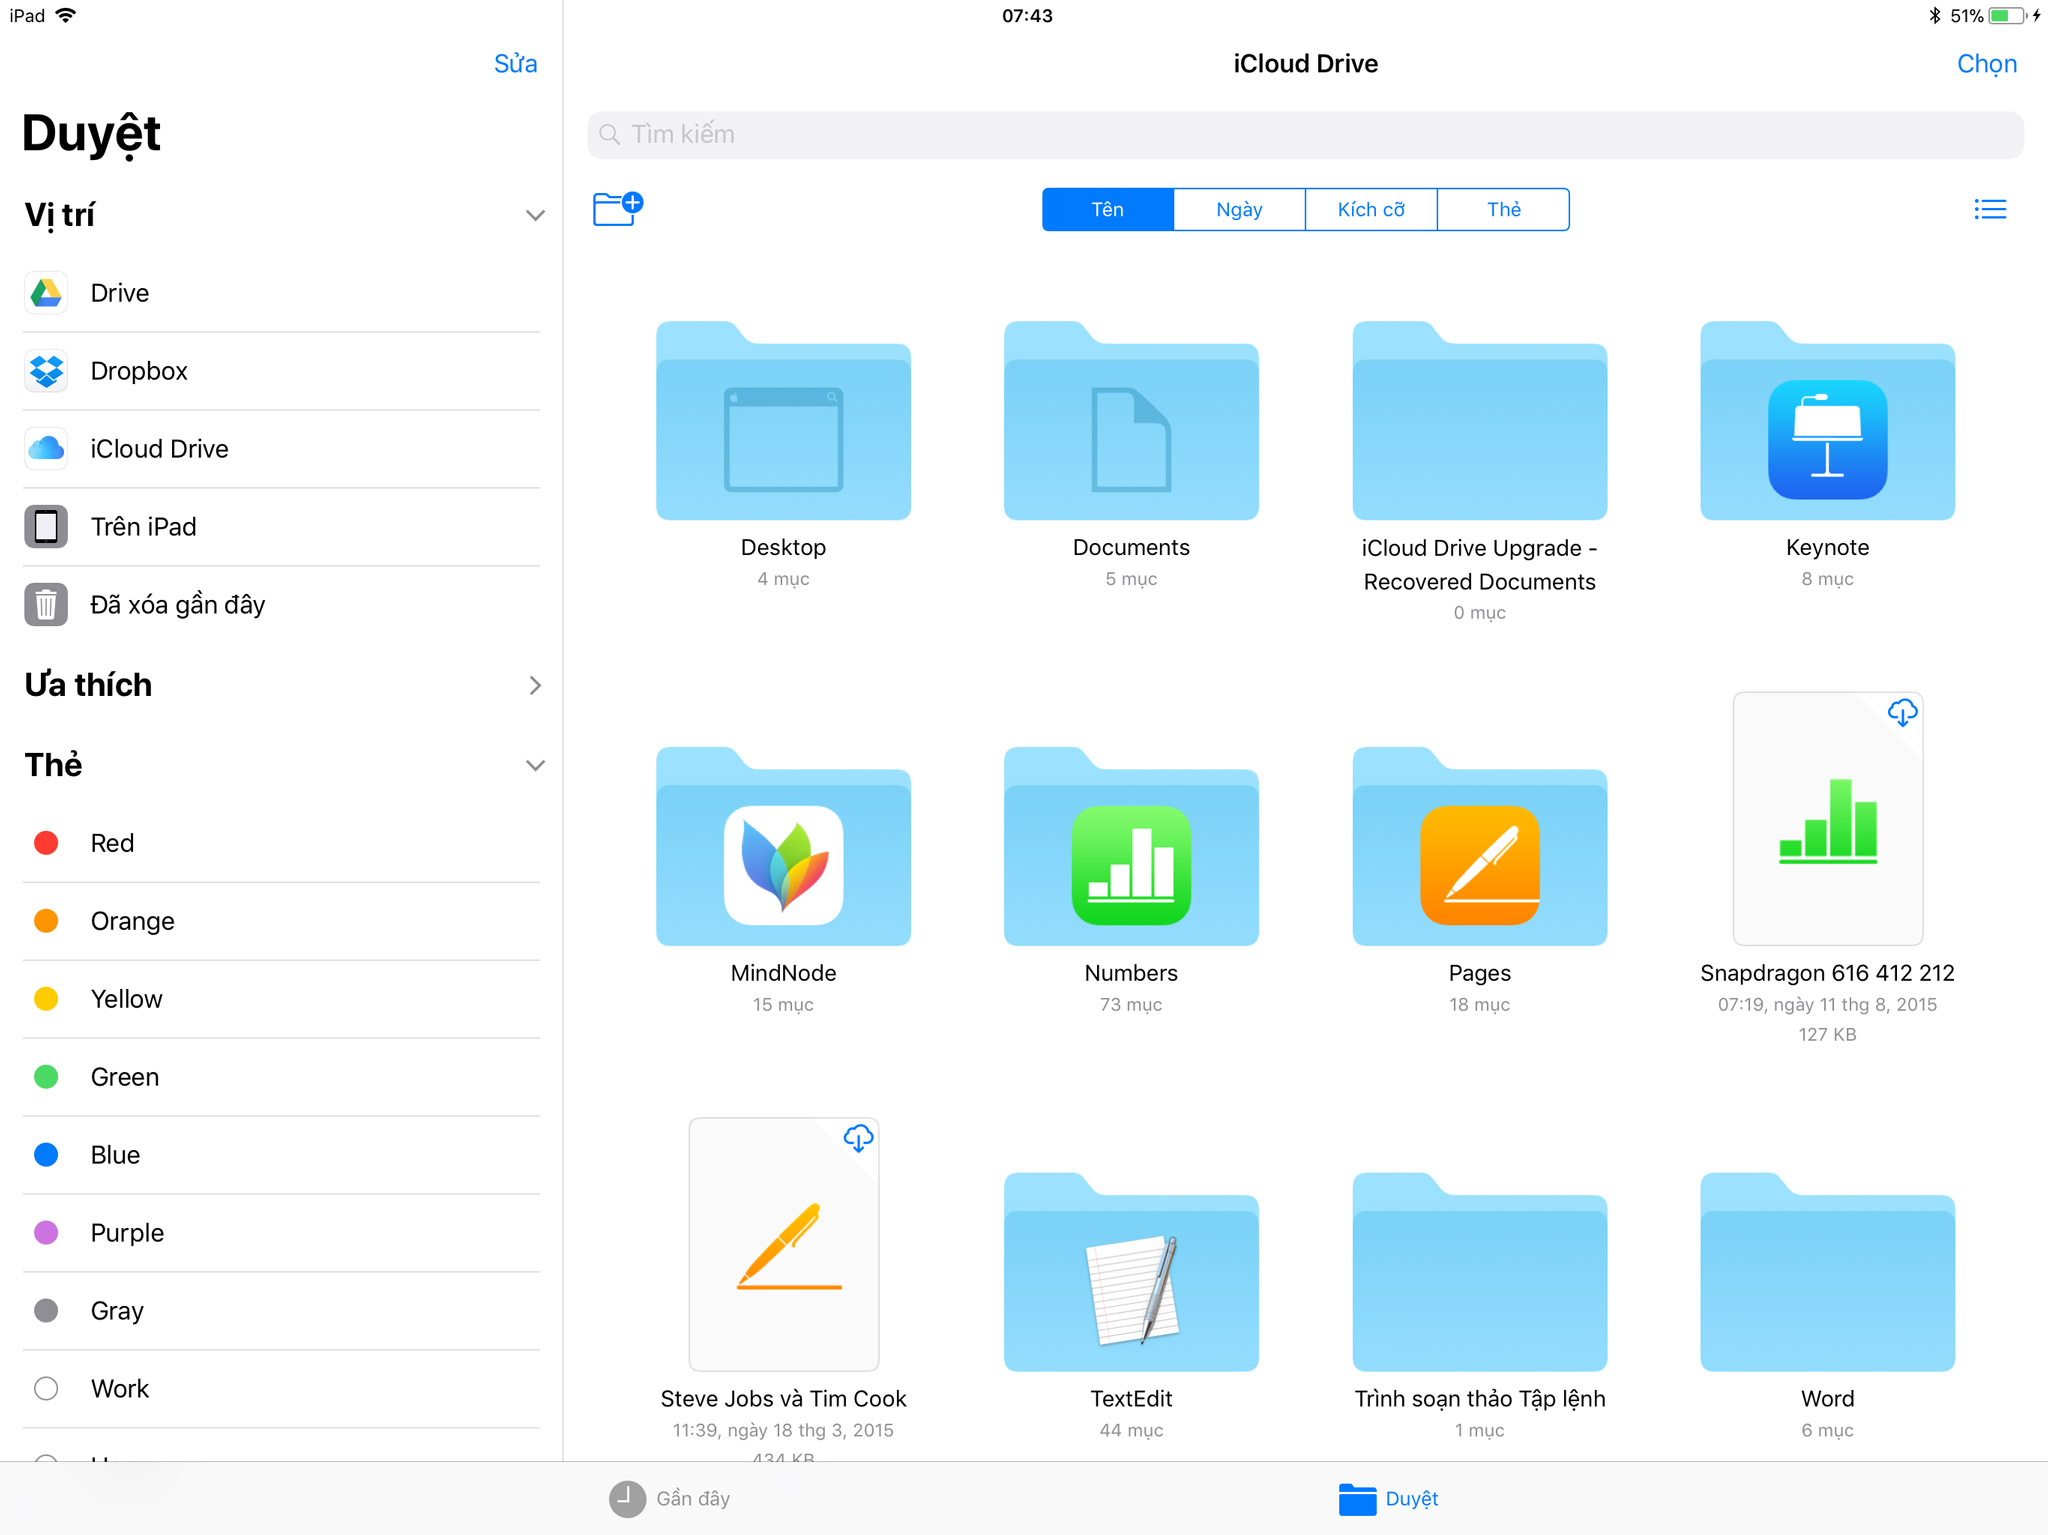Tap Sửa to edit sidebar
The width and height of the screenshot is (2048, 1535).
pyautogui.click(x=515, y=63)
